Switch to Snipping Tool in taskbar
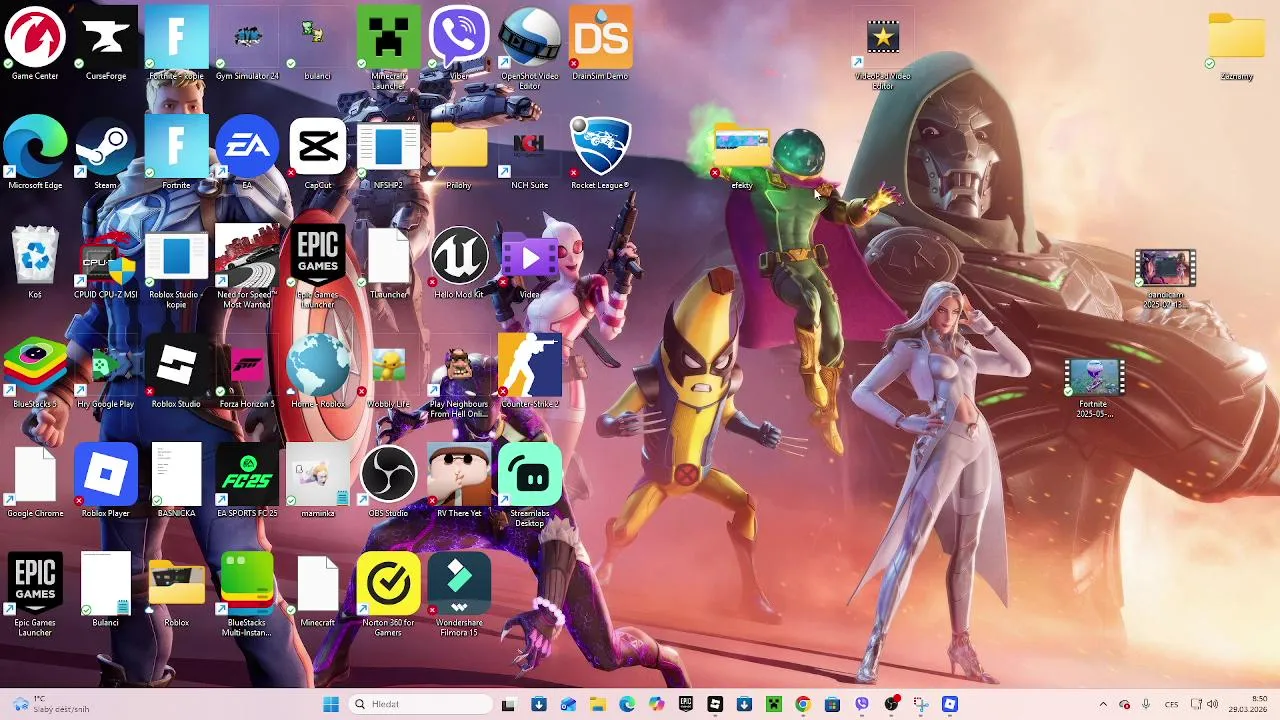Viewport: 1280px width, 720px height. (x=920, y=704)
